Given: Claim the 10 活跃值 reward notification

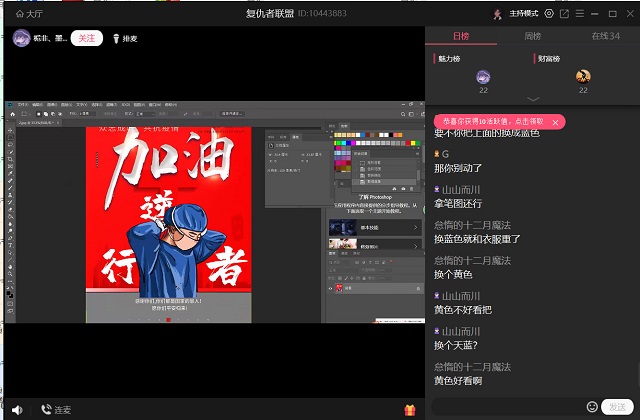Looking at the screenshot, I should (493, 122).
